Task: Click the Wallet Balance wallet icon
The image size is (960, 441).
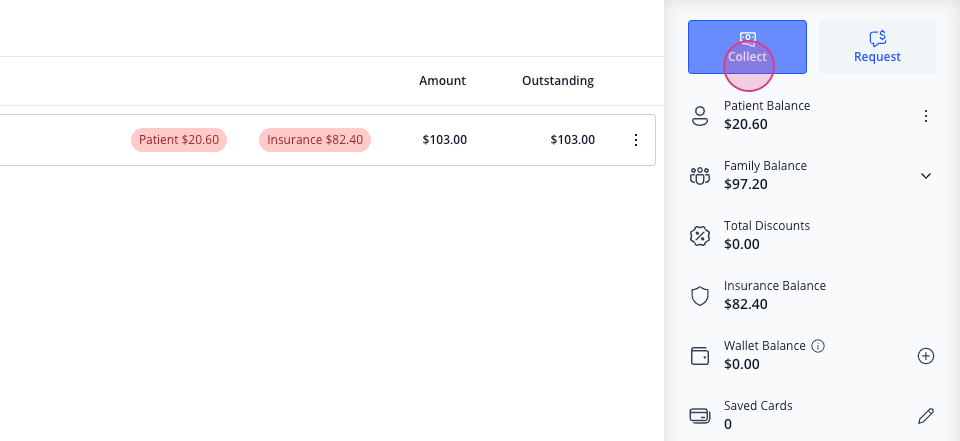Action: [700, 356]
